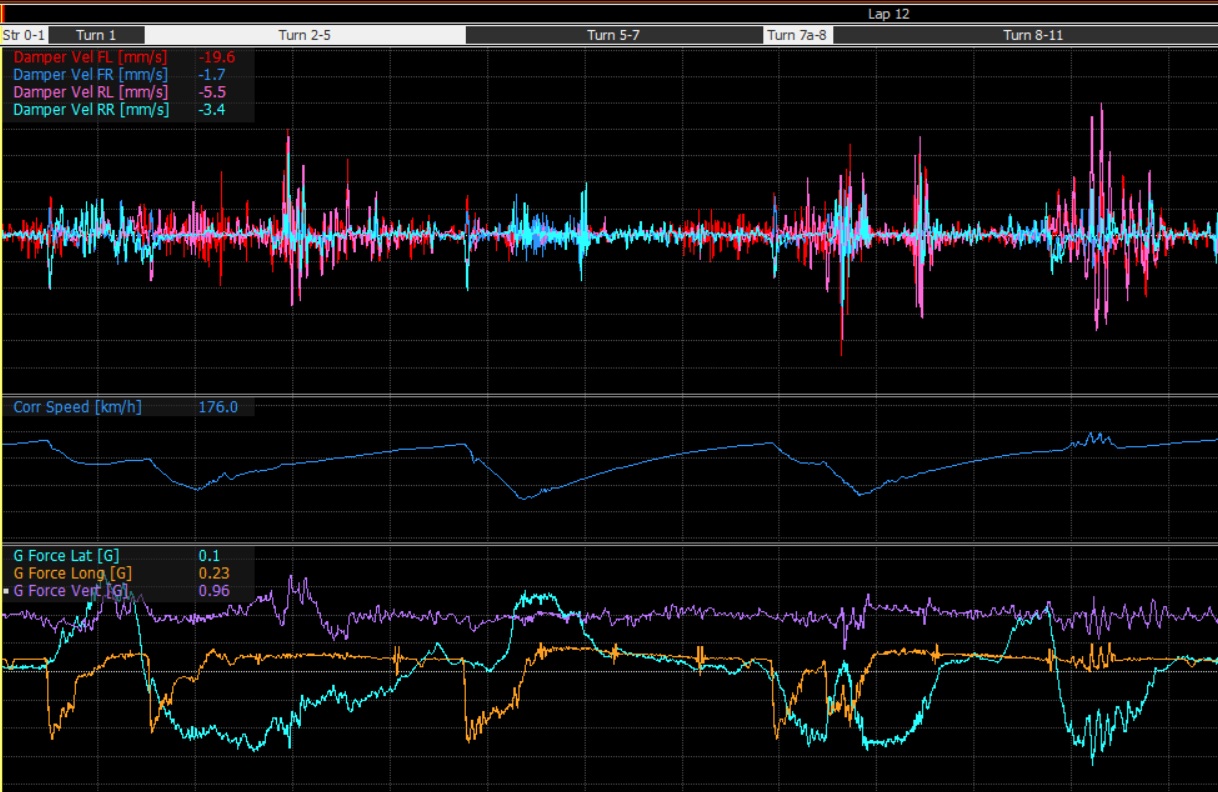
Task: Click the Lap 12 label bar
Action: point(888,14)
